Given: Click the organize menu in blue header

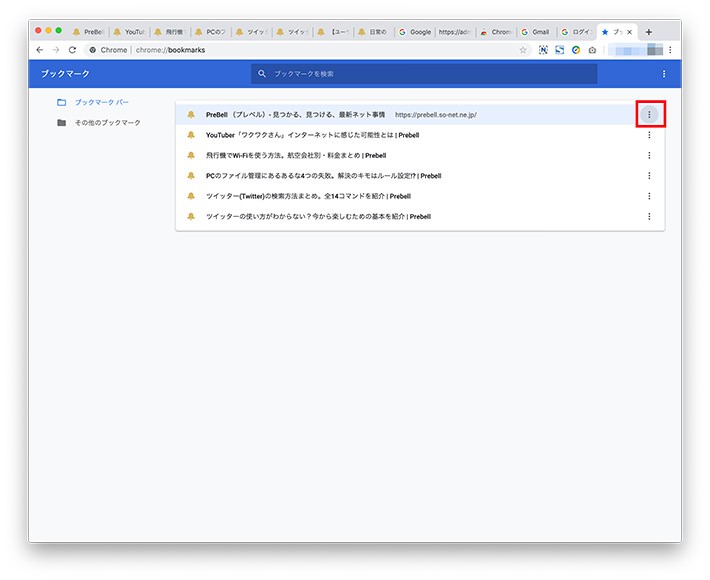Looking at the screenshot, I should tap(664, 74).
